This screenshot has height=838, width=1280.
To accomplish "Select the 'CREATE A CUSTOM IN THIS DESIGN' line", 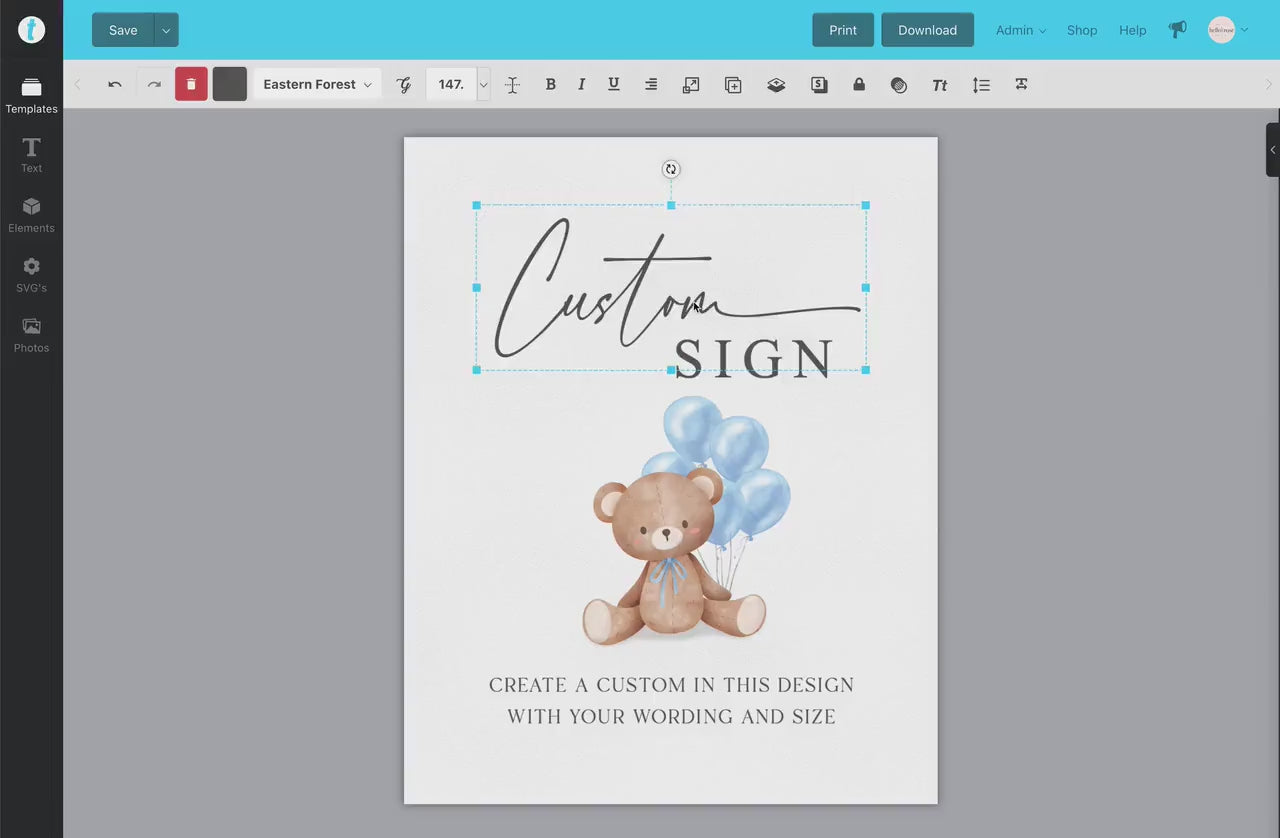I will tap(671, 685).
